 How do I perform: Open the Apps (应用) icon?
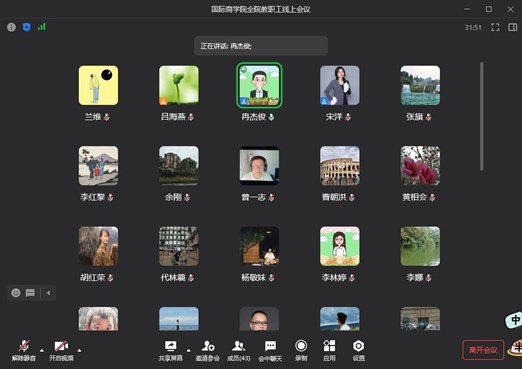click(329, 350)
